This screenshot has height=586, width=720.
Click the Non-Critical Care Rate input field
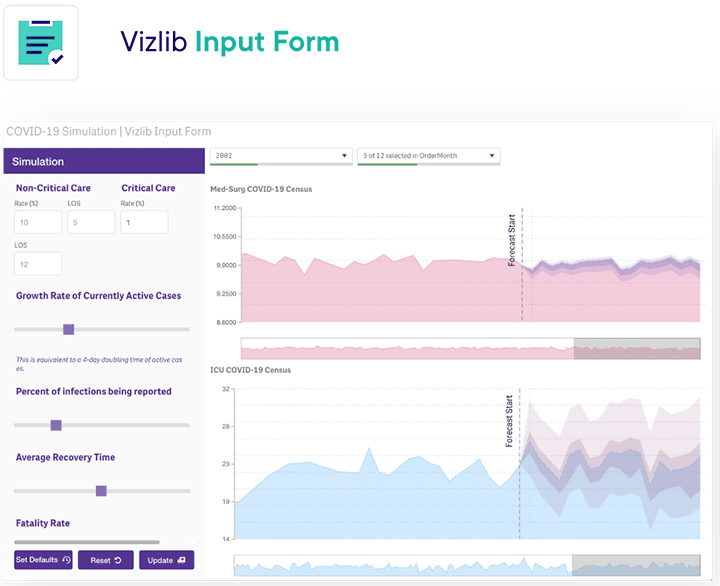tap(38, 222)
